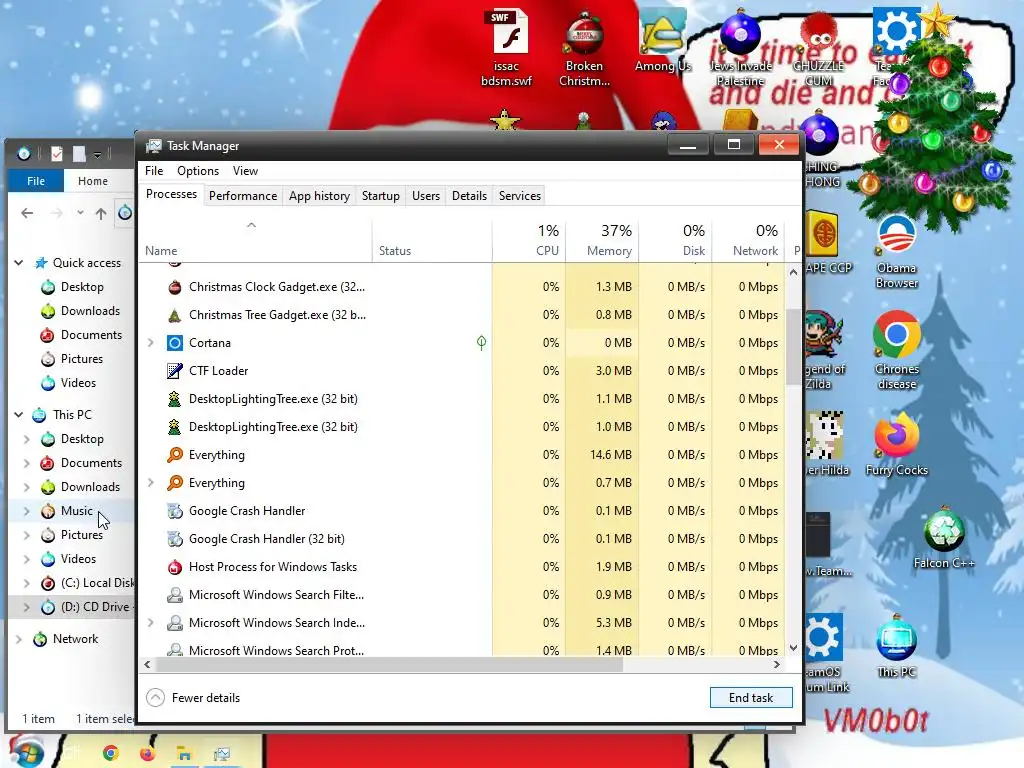Select Videos under This PC
Image resolution: width=1024 pixels, height=768 pixels.
click(x=78, y=559)
